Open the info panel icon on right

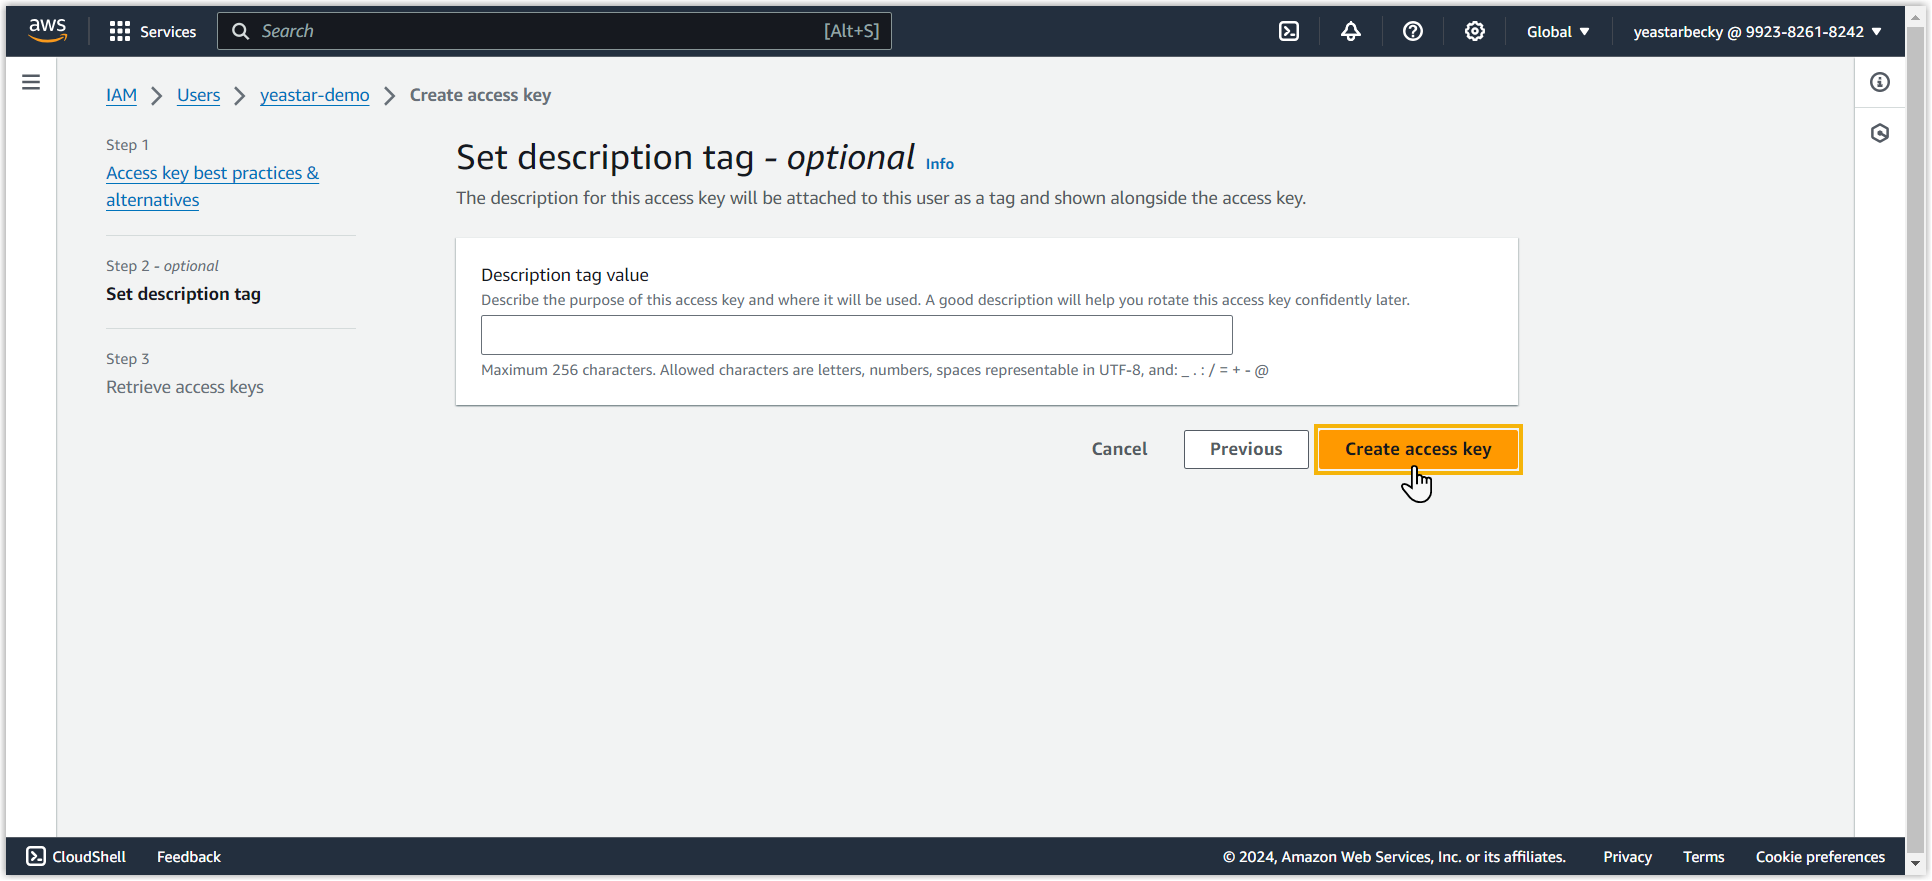pos(1880,82)
